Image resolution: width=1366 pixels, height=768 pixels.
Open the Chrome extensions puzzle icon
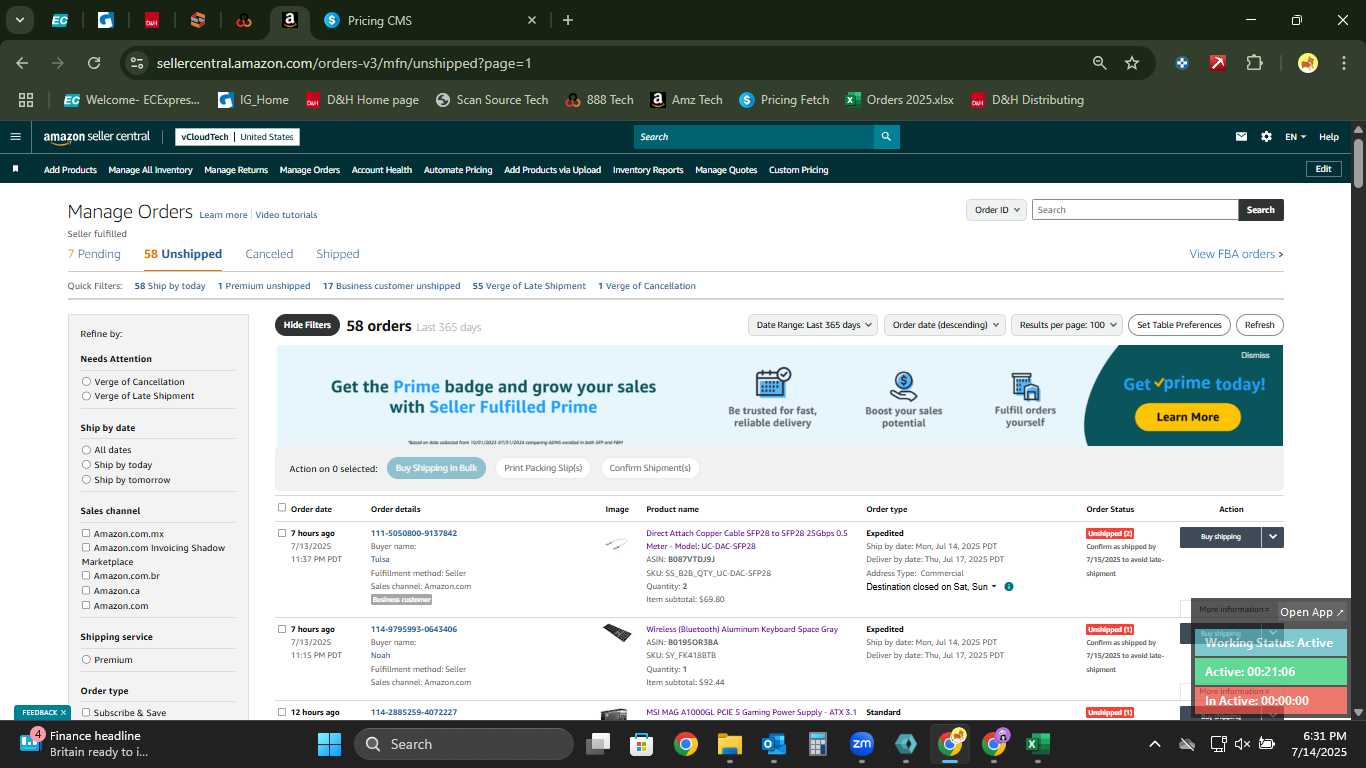click(x=1254, y=63)
